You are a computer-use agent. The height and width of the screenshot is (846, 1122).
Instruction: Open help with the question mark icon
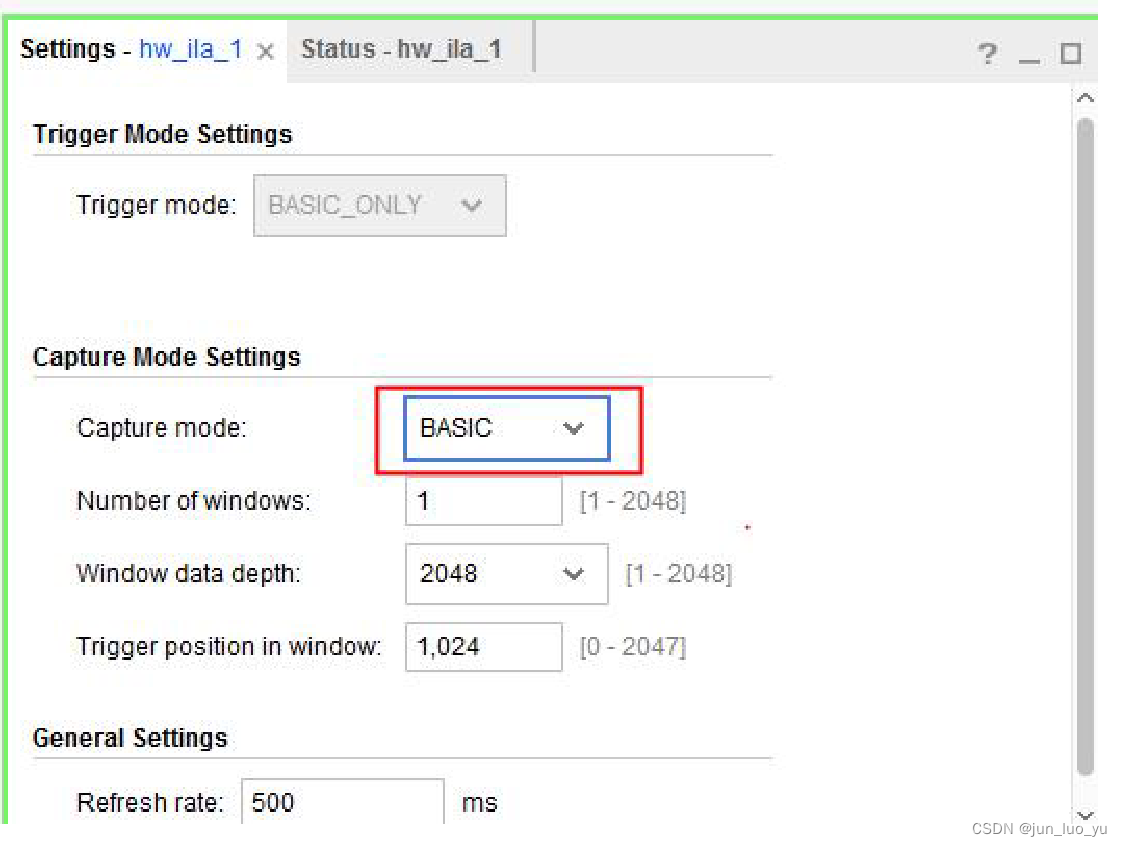point(987,54)
